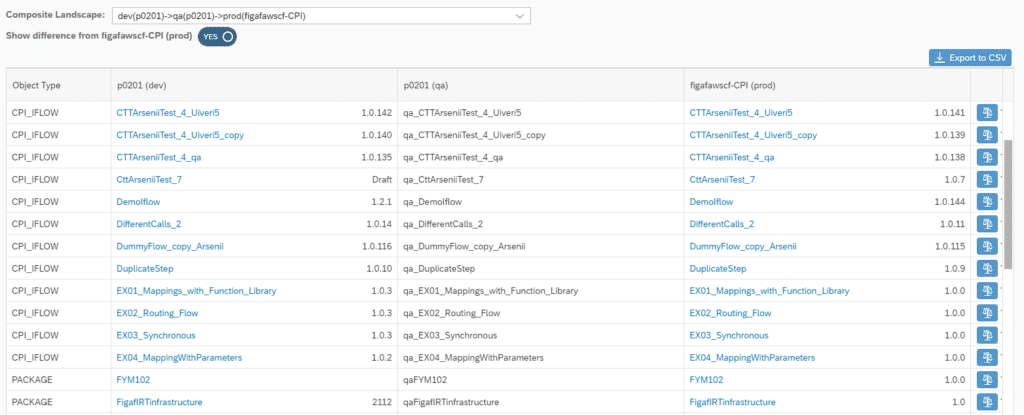Open dev link FYM102 package

[x=131, y=380]
